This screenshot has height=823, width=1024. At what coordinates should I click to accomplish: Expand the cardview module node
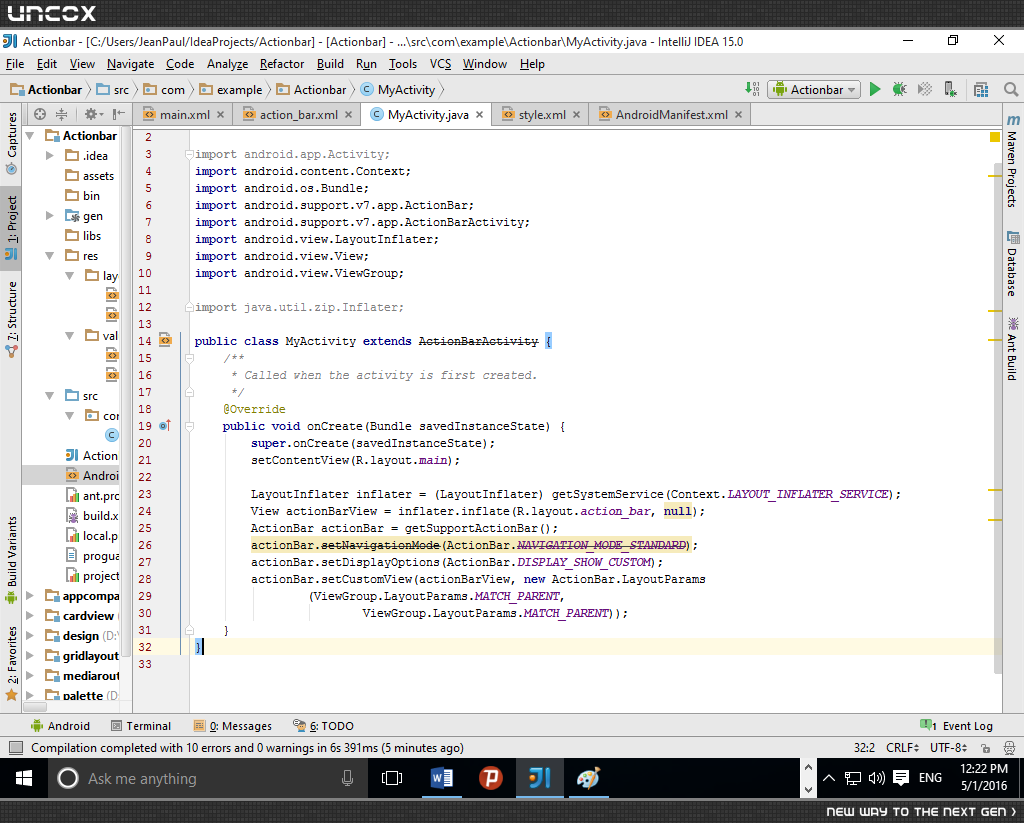click(x=29, y=615)
